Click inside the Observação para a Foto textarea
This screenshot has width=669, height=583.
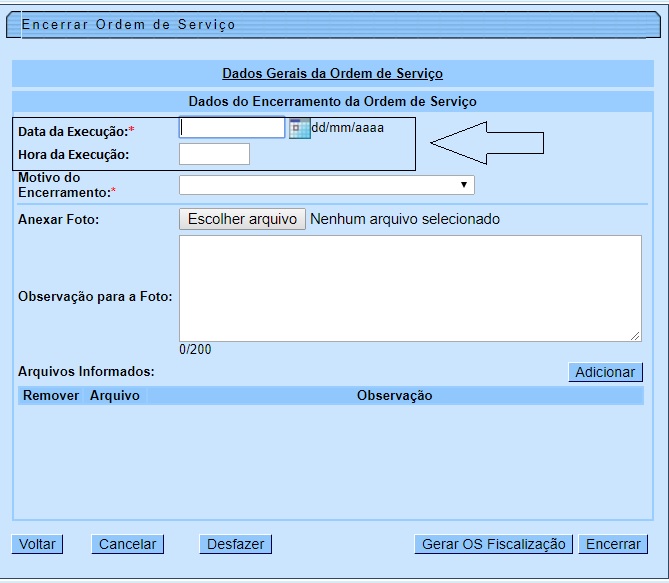pyautogui.click(x=410, y=288)
